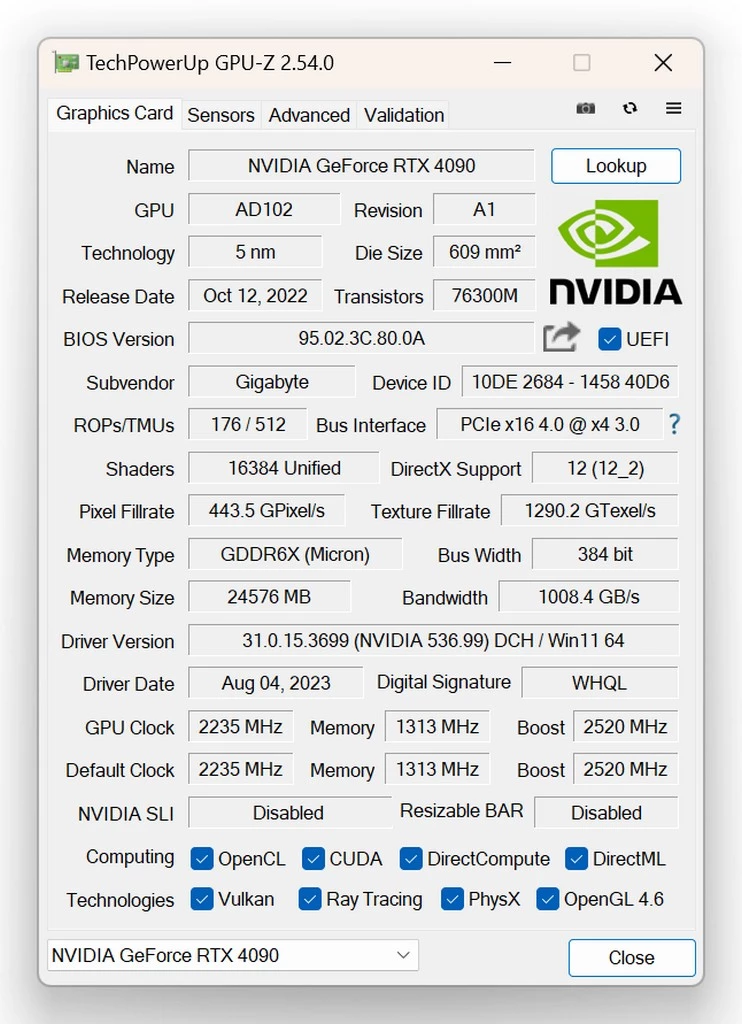
Task: Close the window with the X button
Action: (663, 63)
